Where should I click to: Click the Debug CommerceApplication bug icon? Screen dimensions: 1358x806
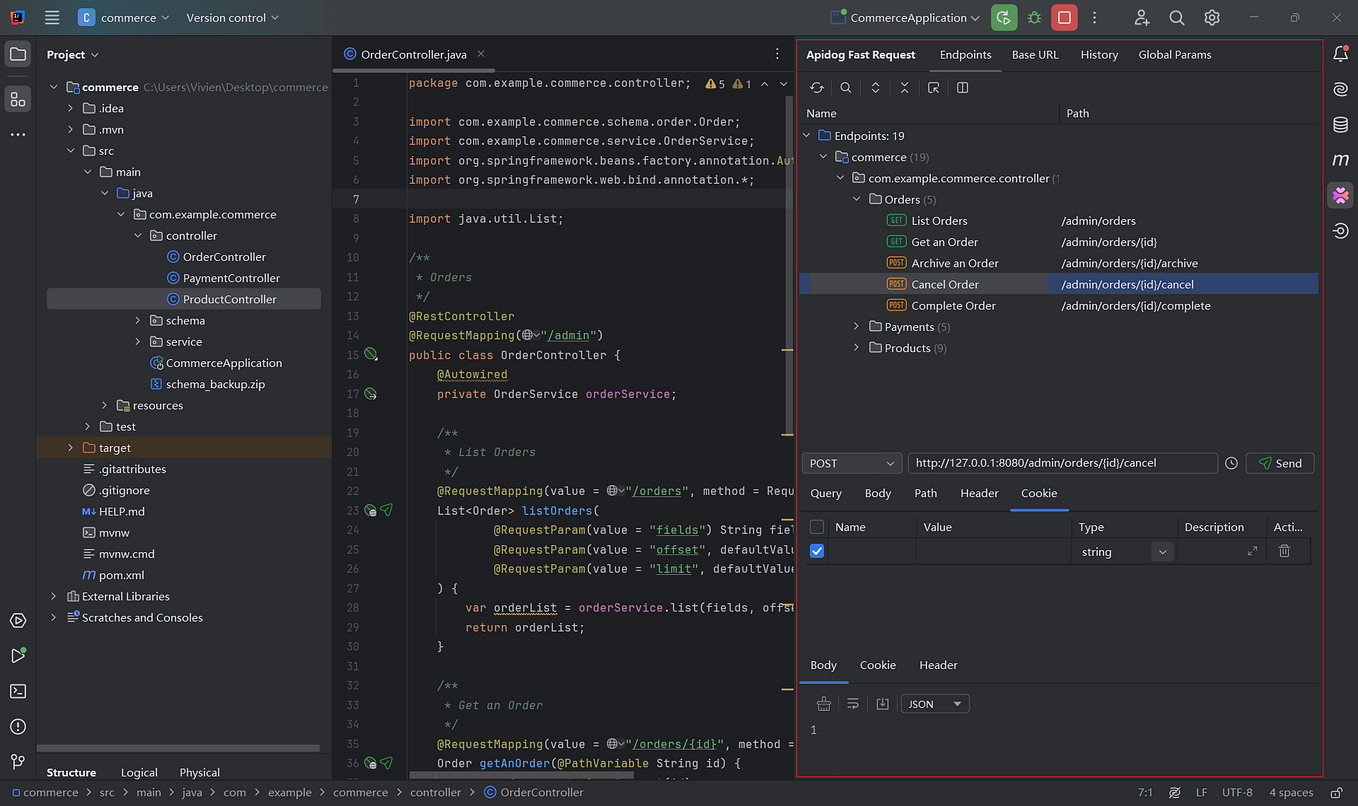point(1034,18)
